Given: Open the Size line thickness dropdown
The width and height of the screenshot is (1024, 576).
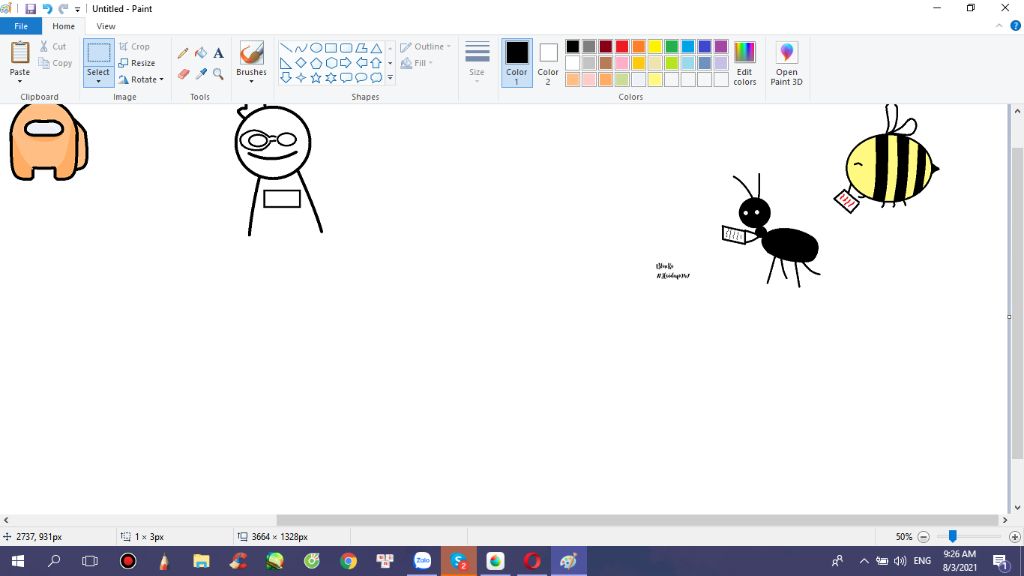Looking at the screenshot, I should pyautogui.click(x=477, y=63).
